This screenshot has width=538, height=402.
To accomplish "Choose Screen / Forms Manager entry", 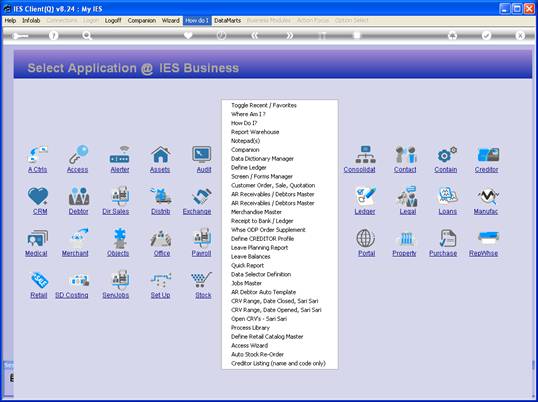I will coord(262,177).
